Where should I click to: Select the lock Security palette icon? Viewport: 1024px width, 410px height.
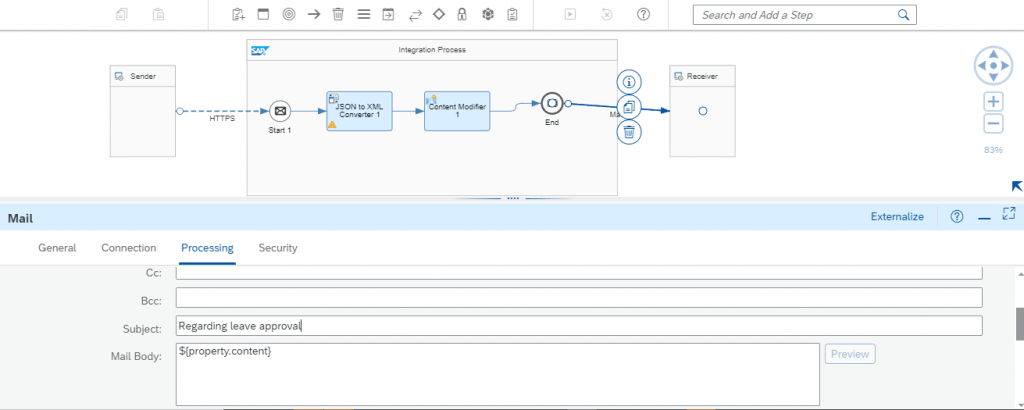tap(462, 14)
